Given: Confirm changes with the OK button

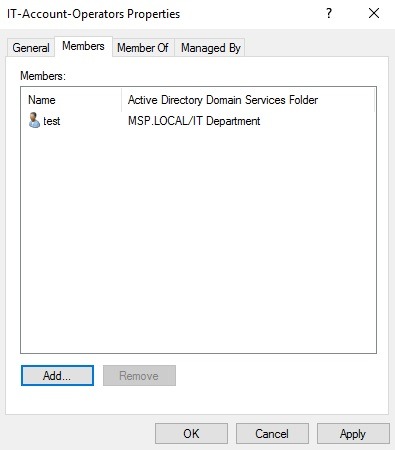Looking at the screenshot, I should pos(191,434).
